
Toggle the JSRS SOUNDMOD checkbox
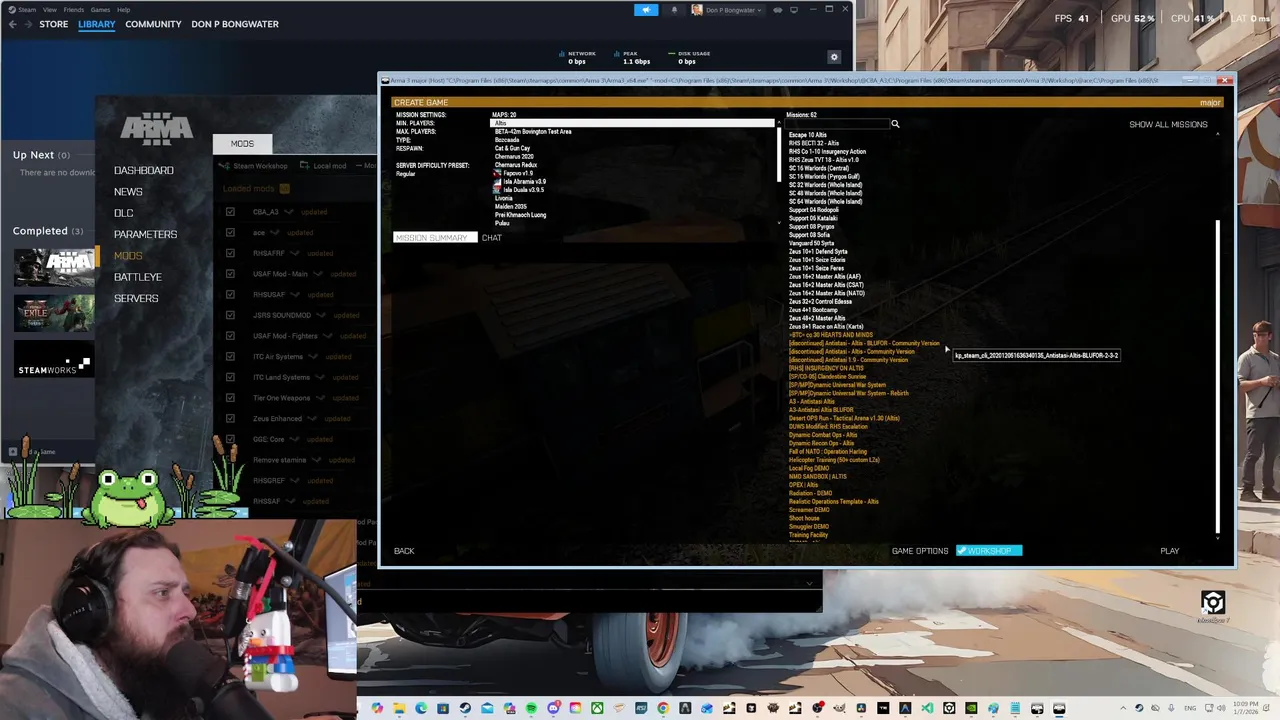(230, 315)
